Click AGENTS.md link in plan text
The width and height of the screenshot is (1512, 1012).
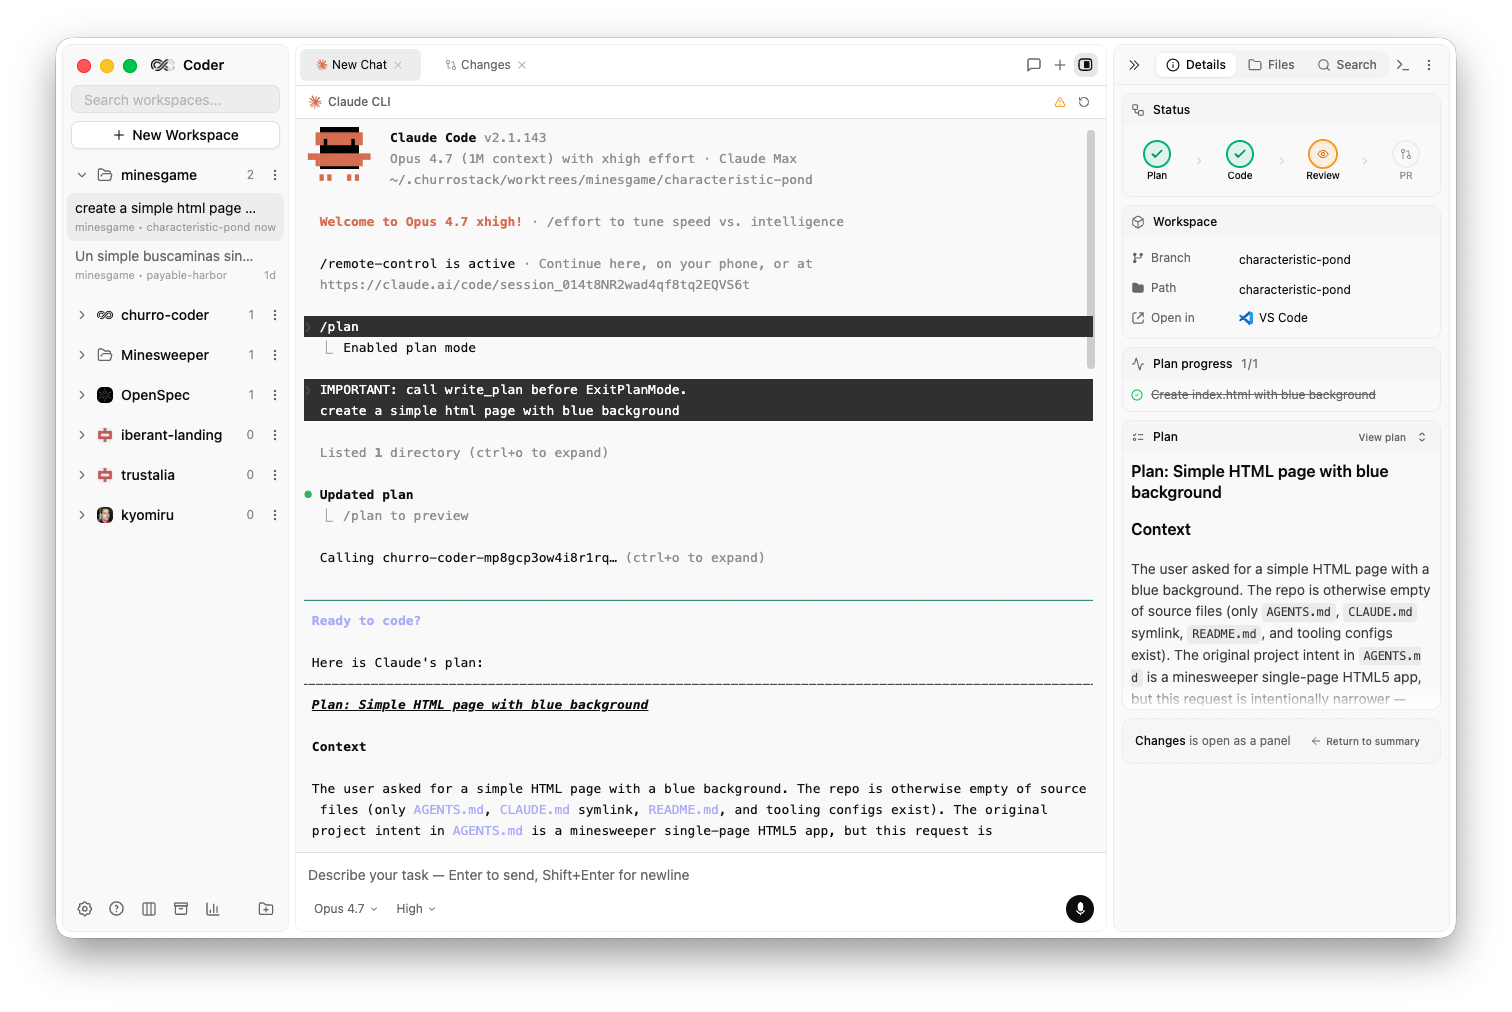pyautogui.click(x=448, y=810)
